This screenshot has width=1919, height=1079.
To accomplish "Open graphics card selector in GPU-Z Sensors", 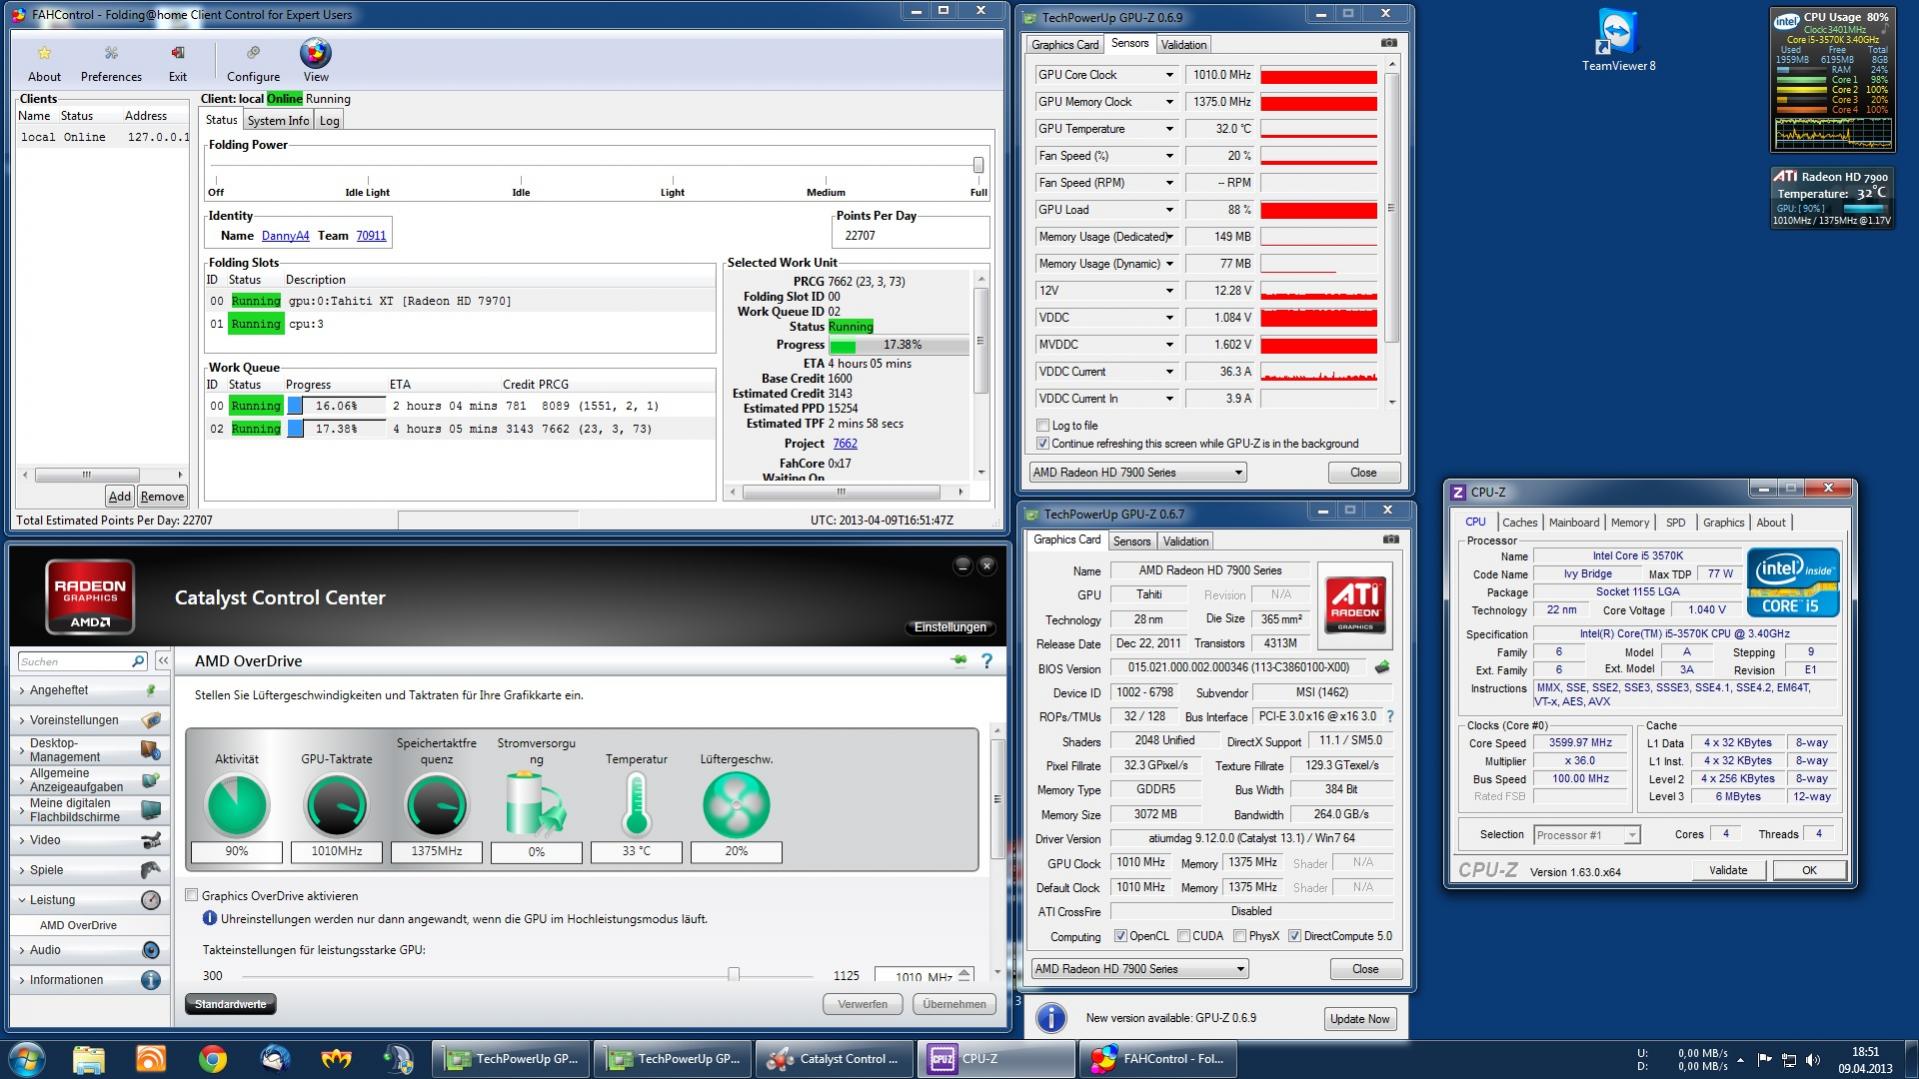I will pyautogui.click(x=1138, y=472).
